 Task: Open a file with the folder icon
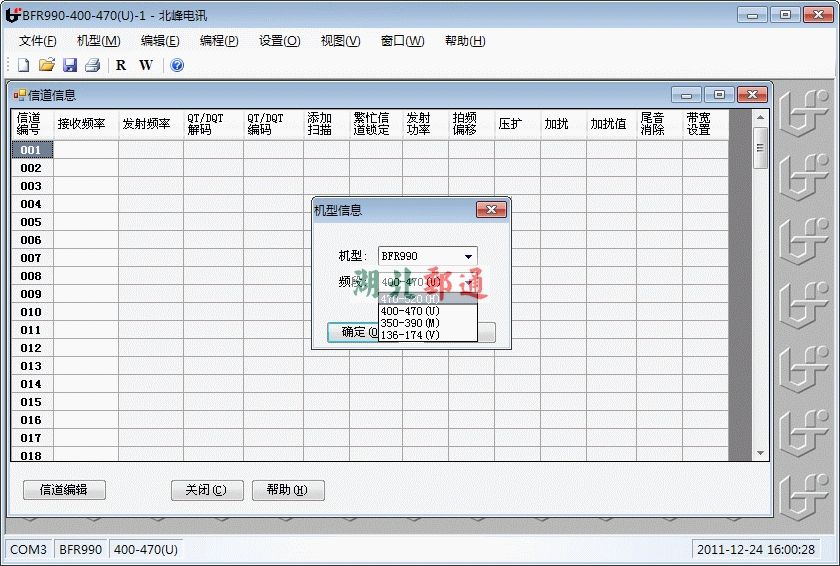(46, 65)
